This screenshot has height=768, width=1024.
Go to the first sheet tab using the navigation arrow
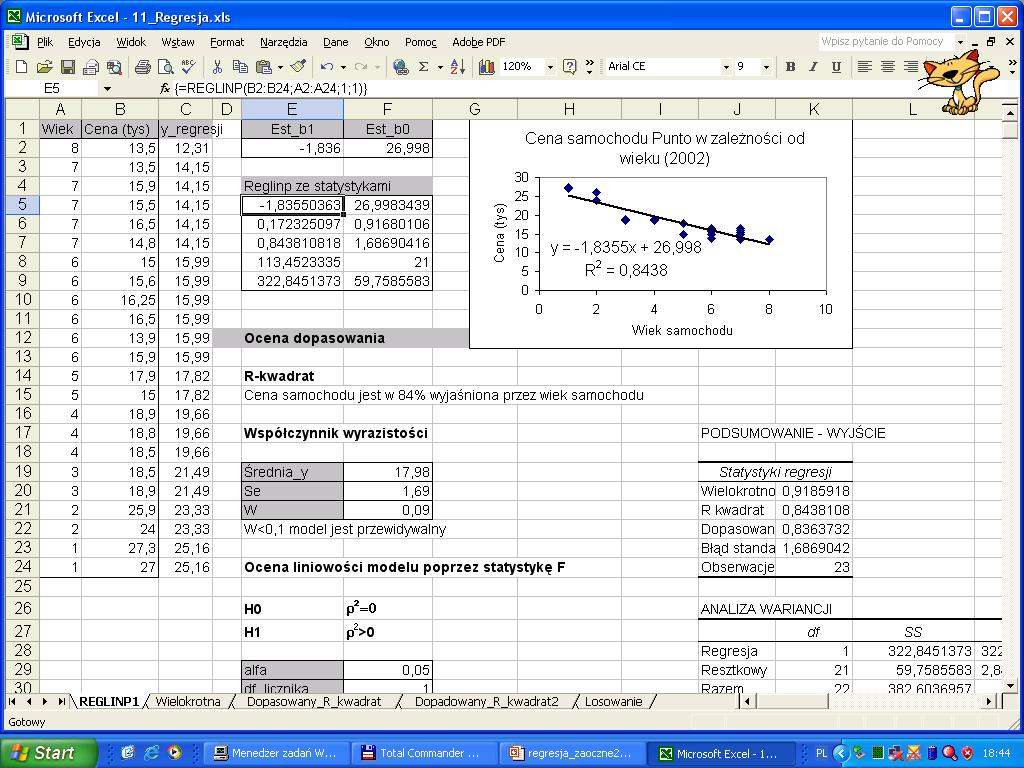(x=12, y=701)
